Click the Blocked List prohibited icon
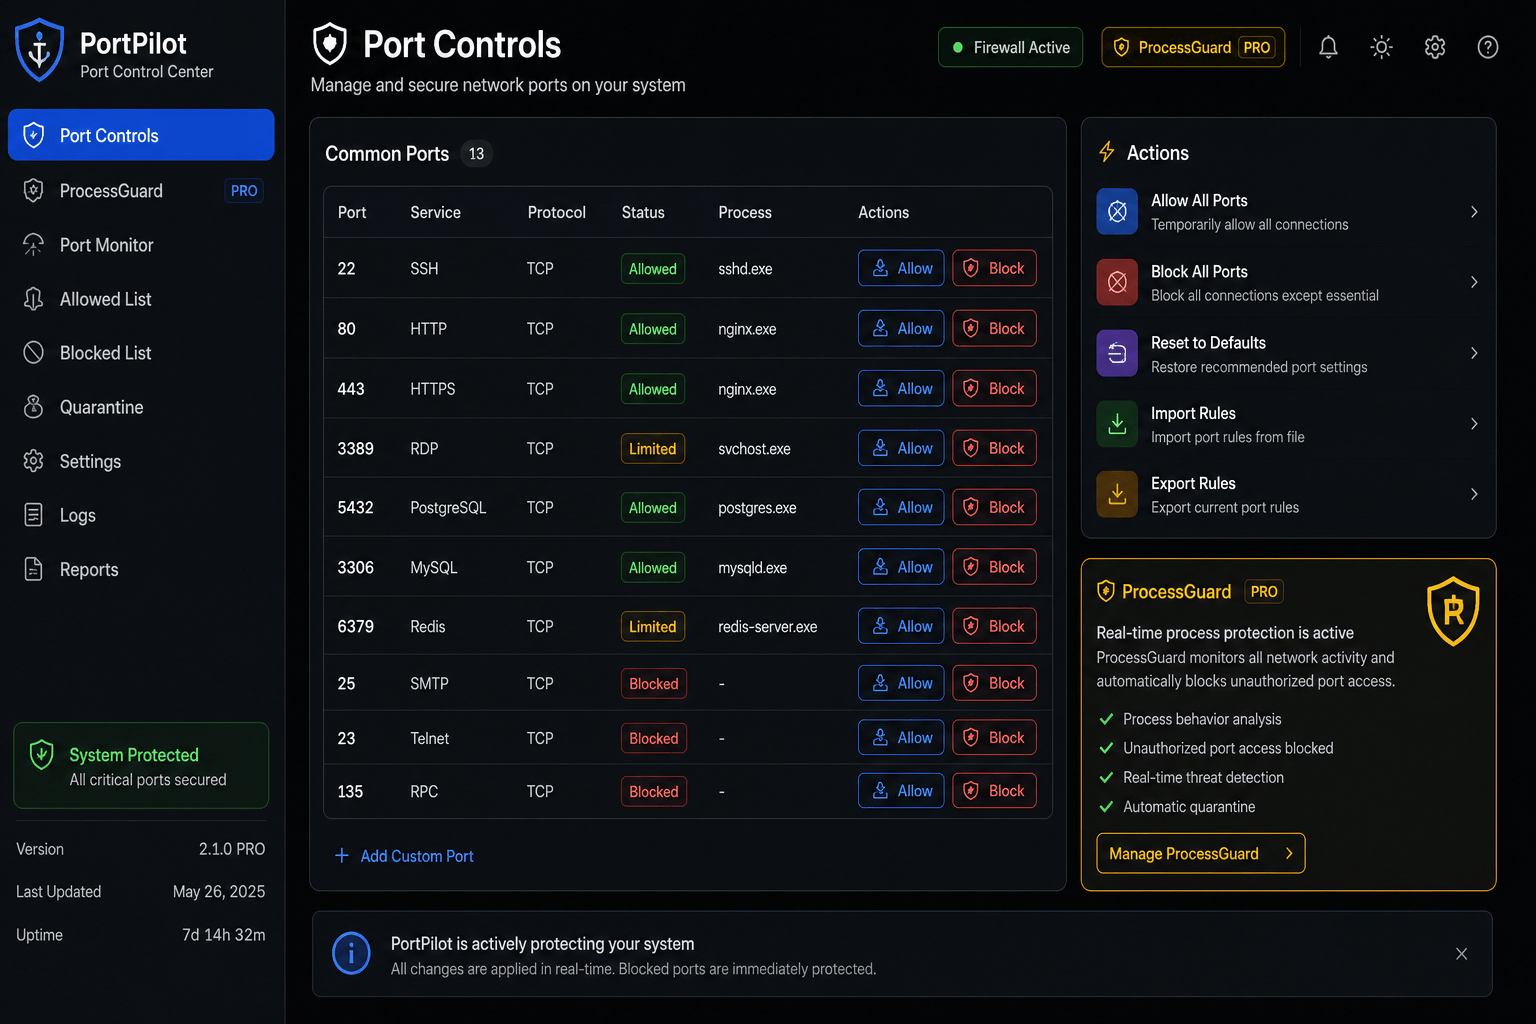Screen dimensions: 1536x1024 [x=33, y=352]
